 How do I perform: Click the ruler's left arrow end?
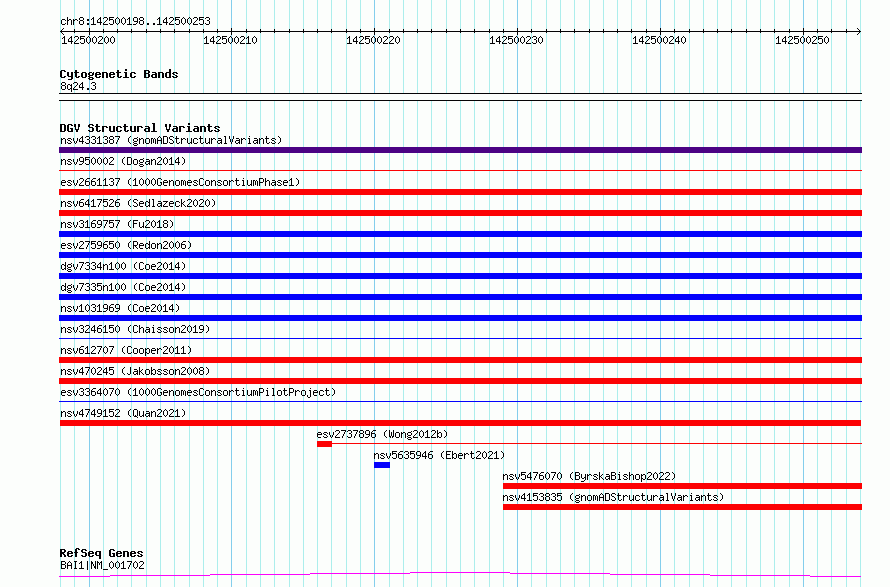click(62, 31)
